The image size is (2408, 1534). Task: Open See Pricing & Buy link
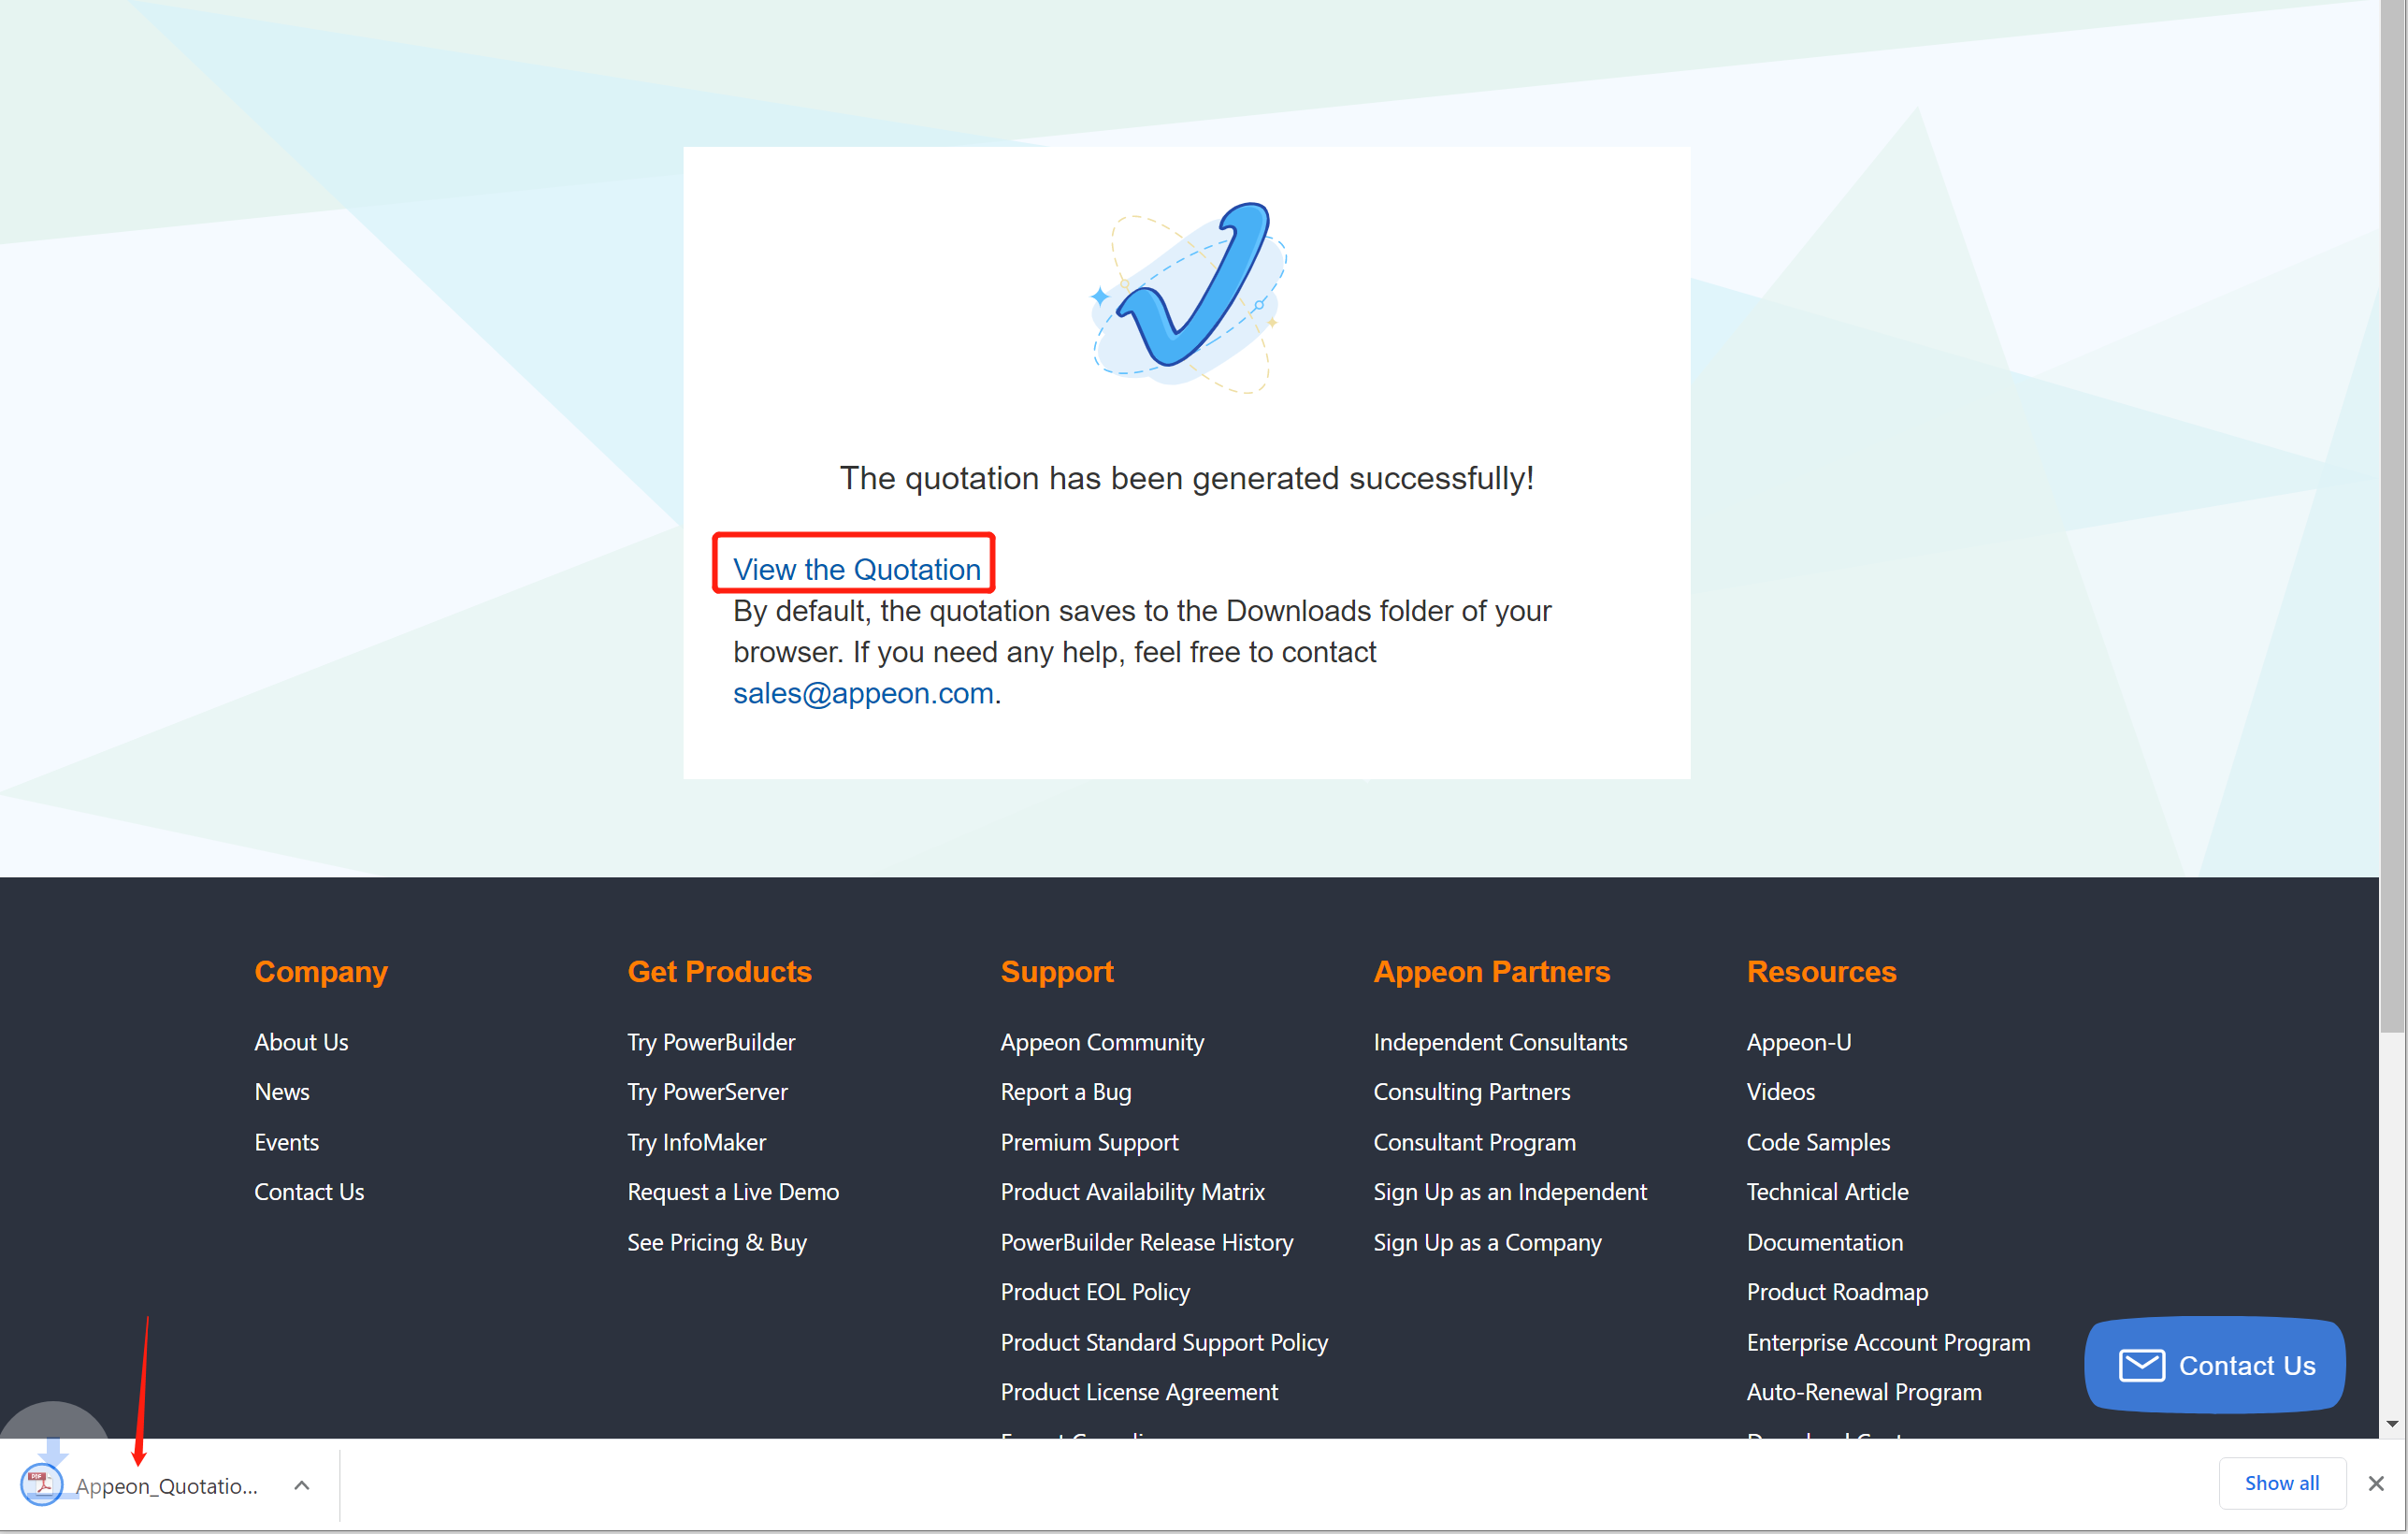click(716, 1241)
